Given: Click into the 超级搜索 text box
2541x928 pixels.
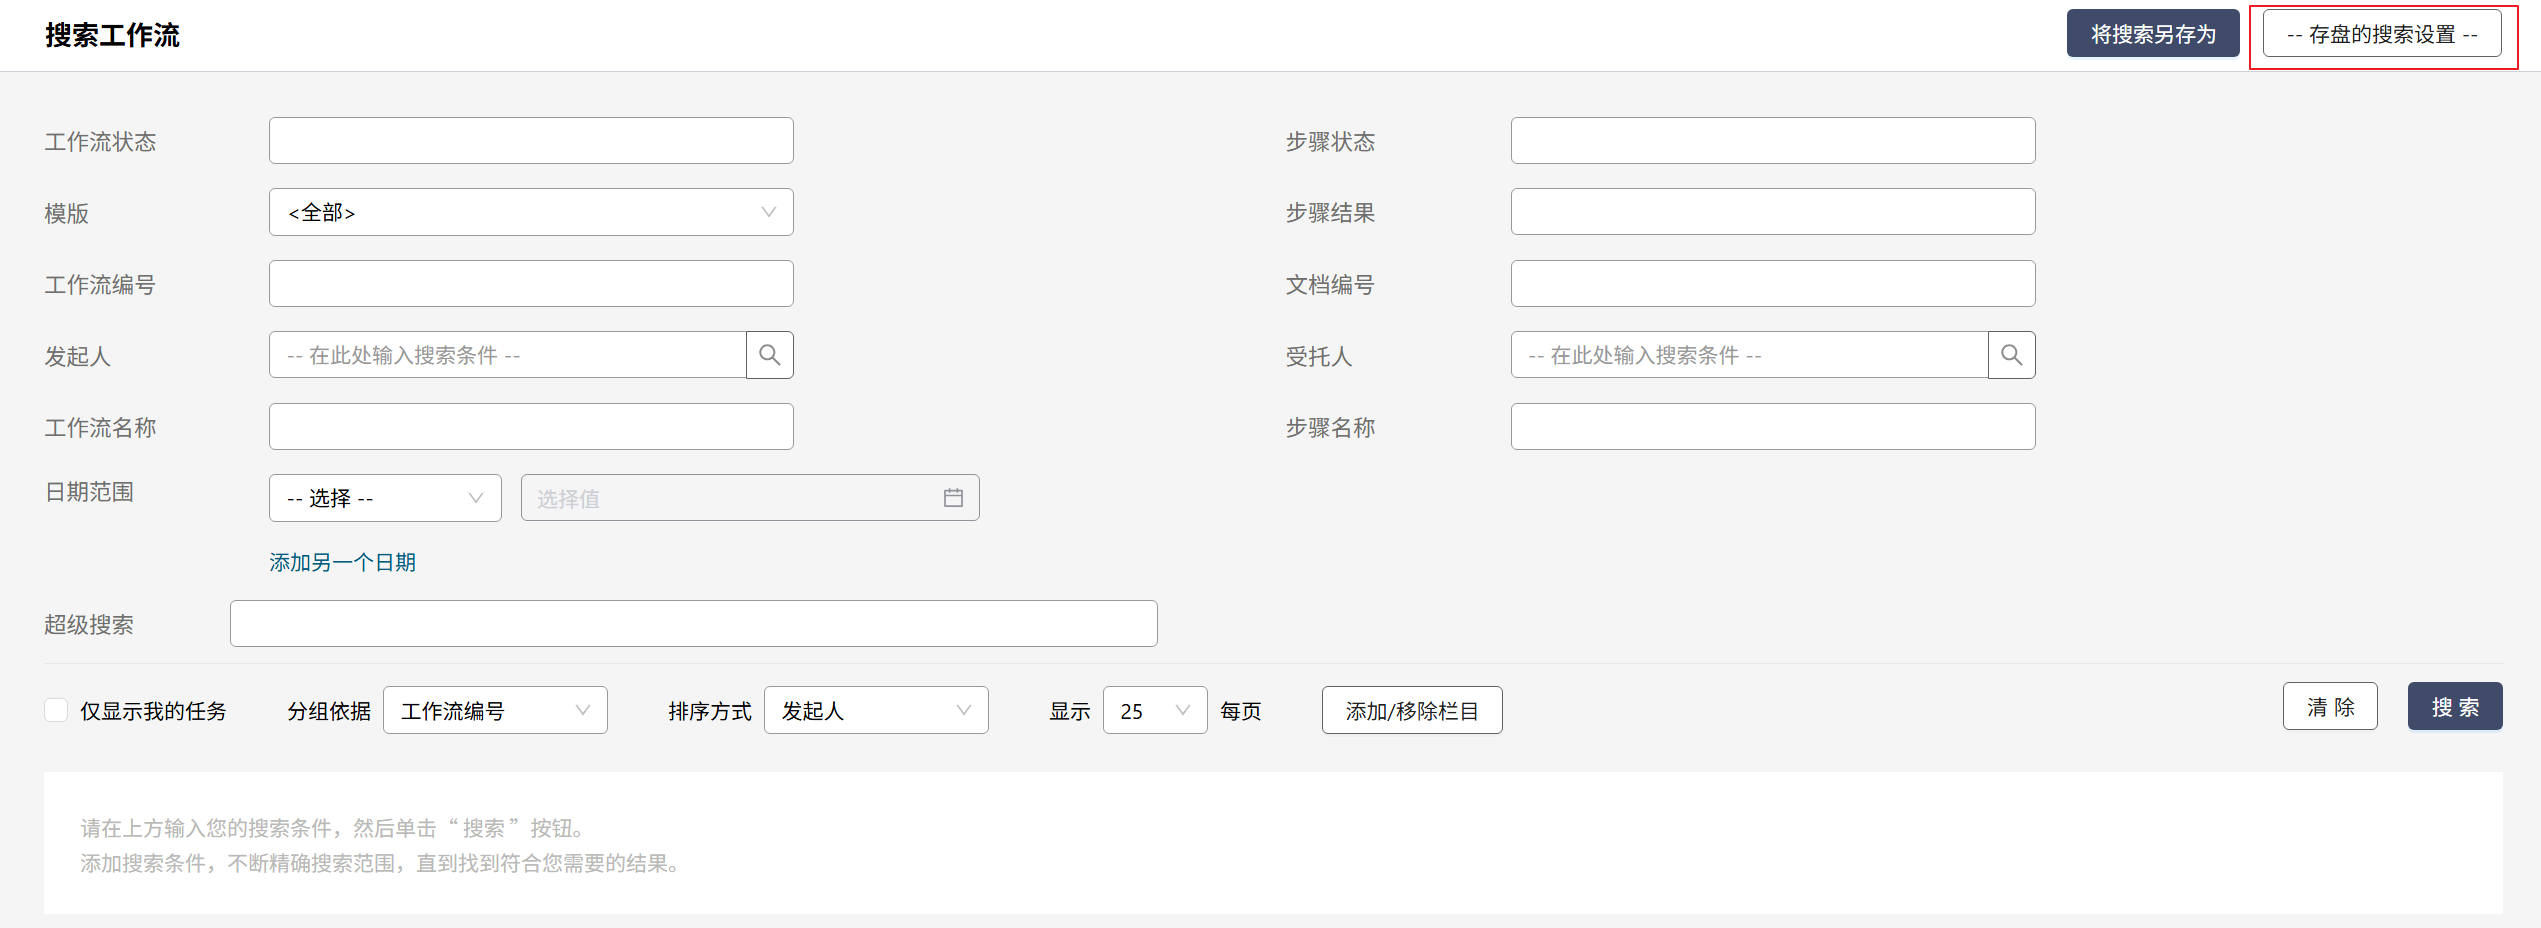Looking at the screenshot, I should coord(693,624).
